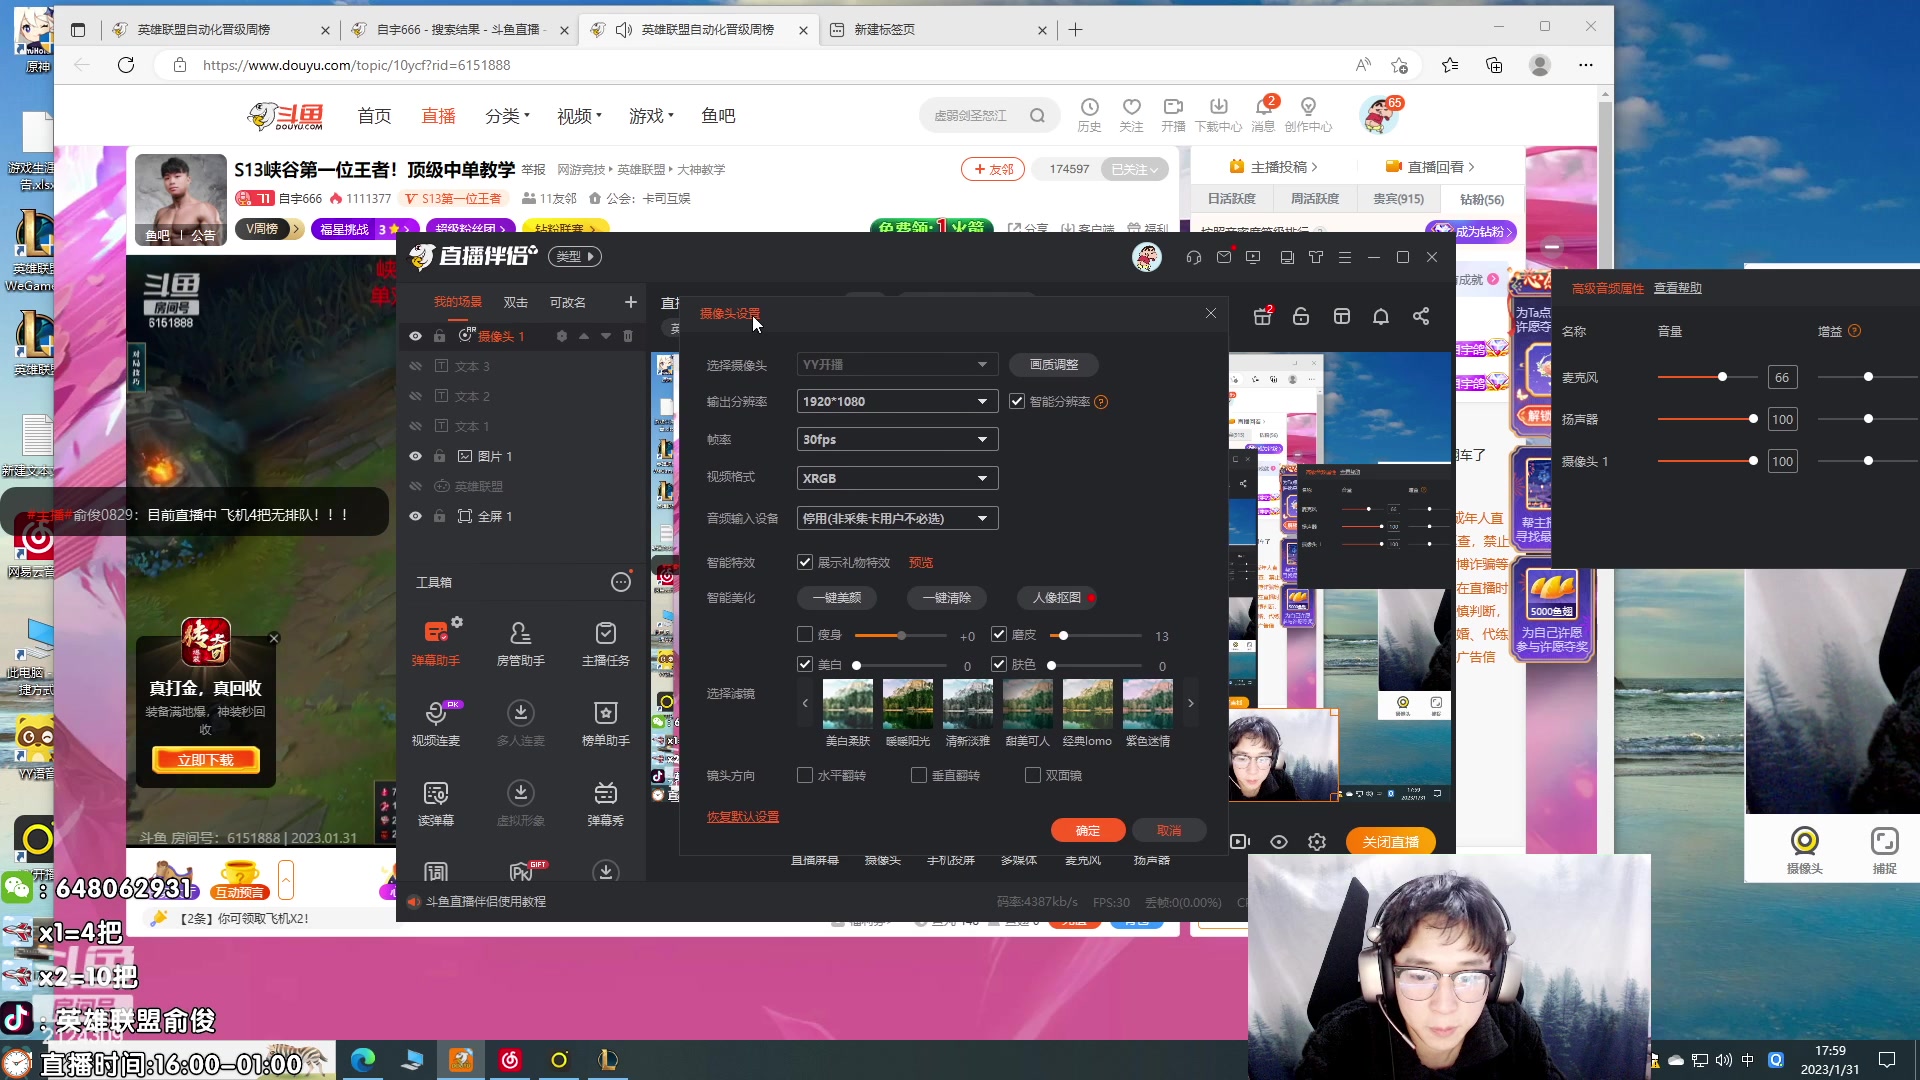Click the 捕捉 capture icon
The width and height of the screenshot is (1920, 1080).
point(1884,850)
